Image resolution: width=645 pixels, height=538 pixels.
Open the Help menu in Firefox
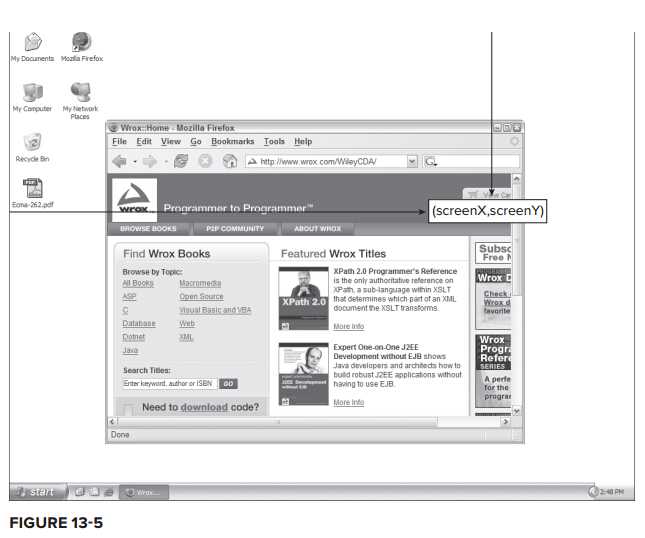coord(303,141)
